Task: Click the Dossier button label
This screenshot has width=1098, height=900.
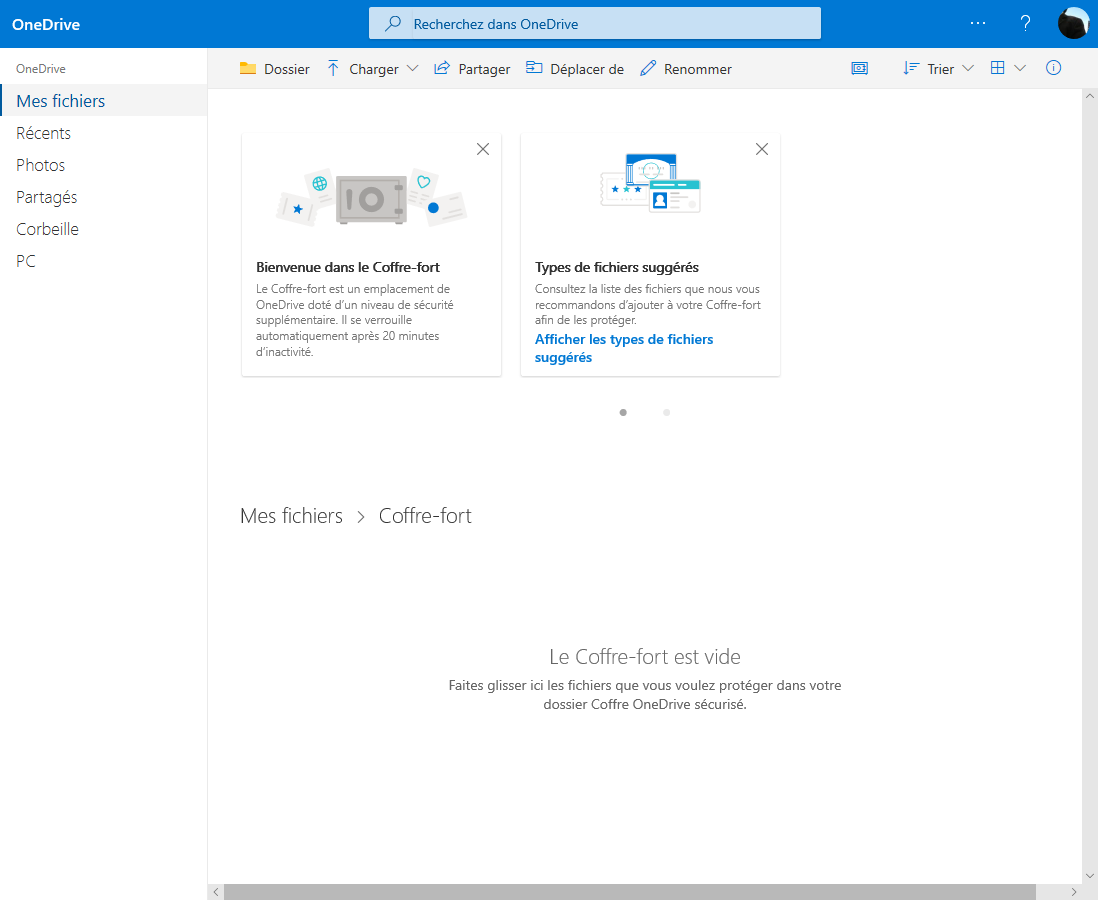Action: (x=287, y=69)
